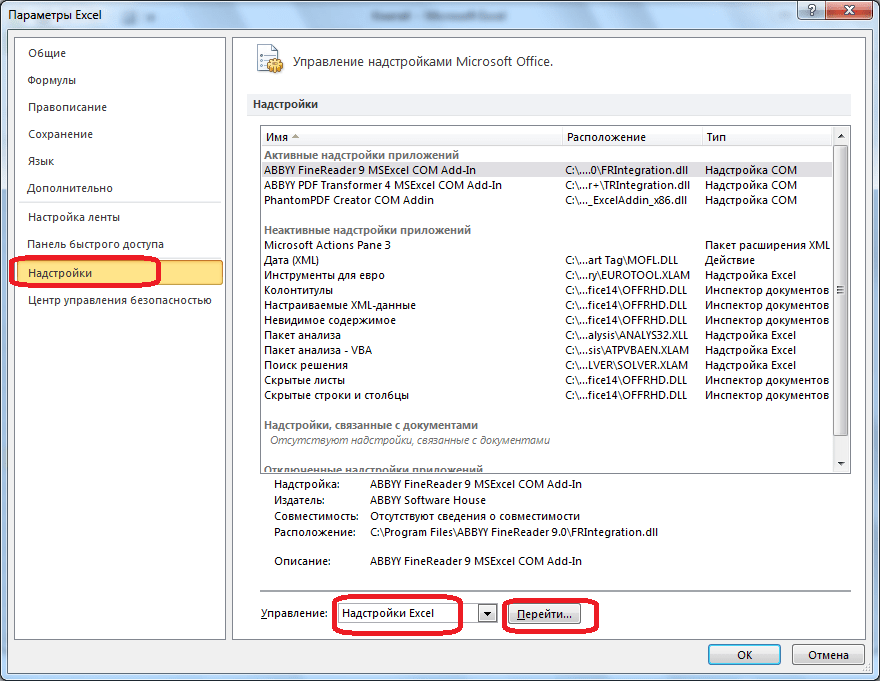Select PhantomPDF Creator COM Addin row
This screenshot has width=880, height=681.
pyautogui.click(x=547, y=200)
